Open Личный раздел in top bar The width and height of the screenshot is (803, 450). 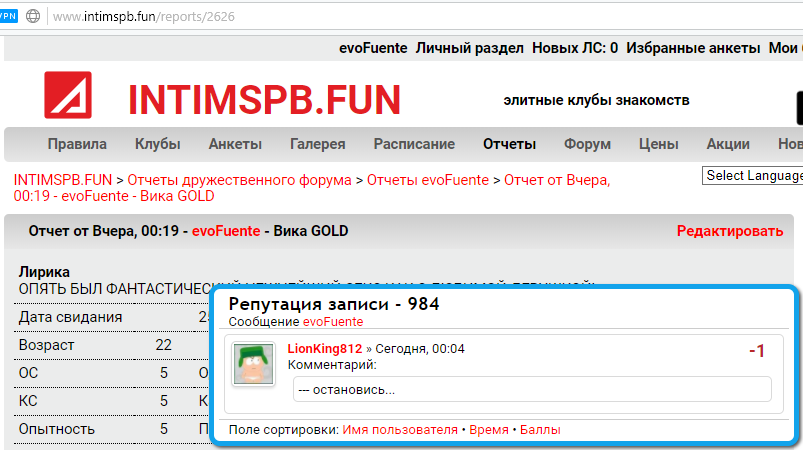tap(469, 47)
